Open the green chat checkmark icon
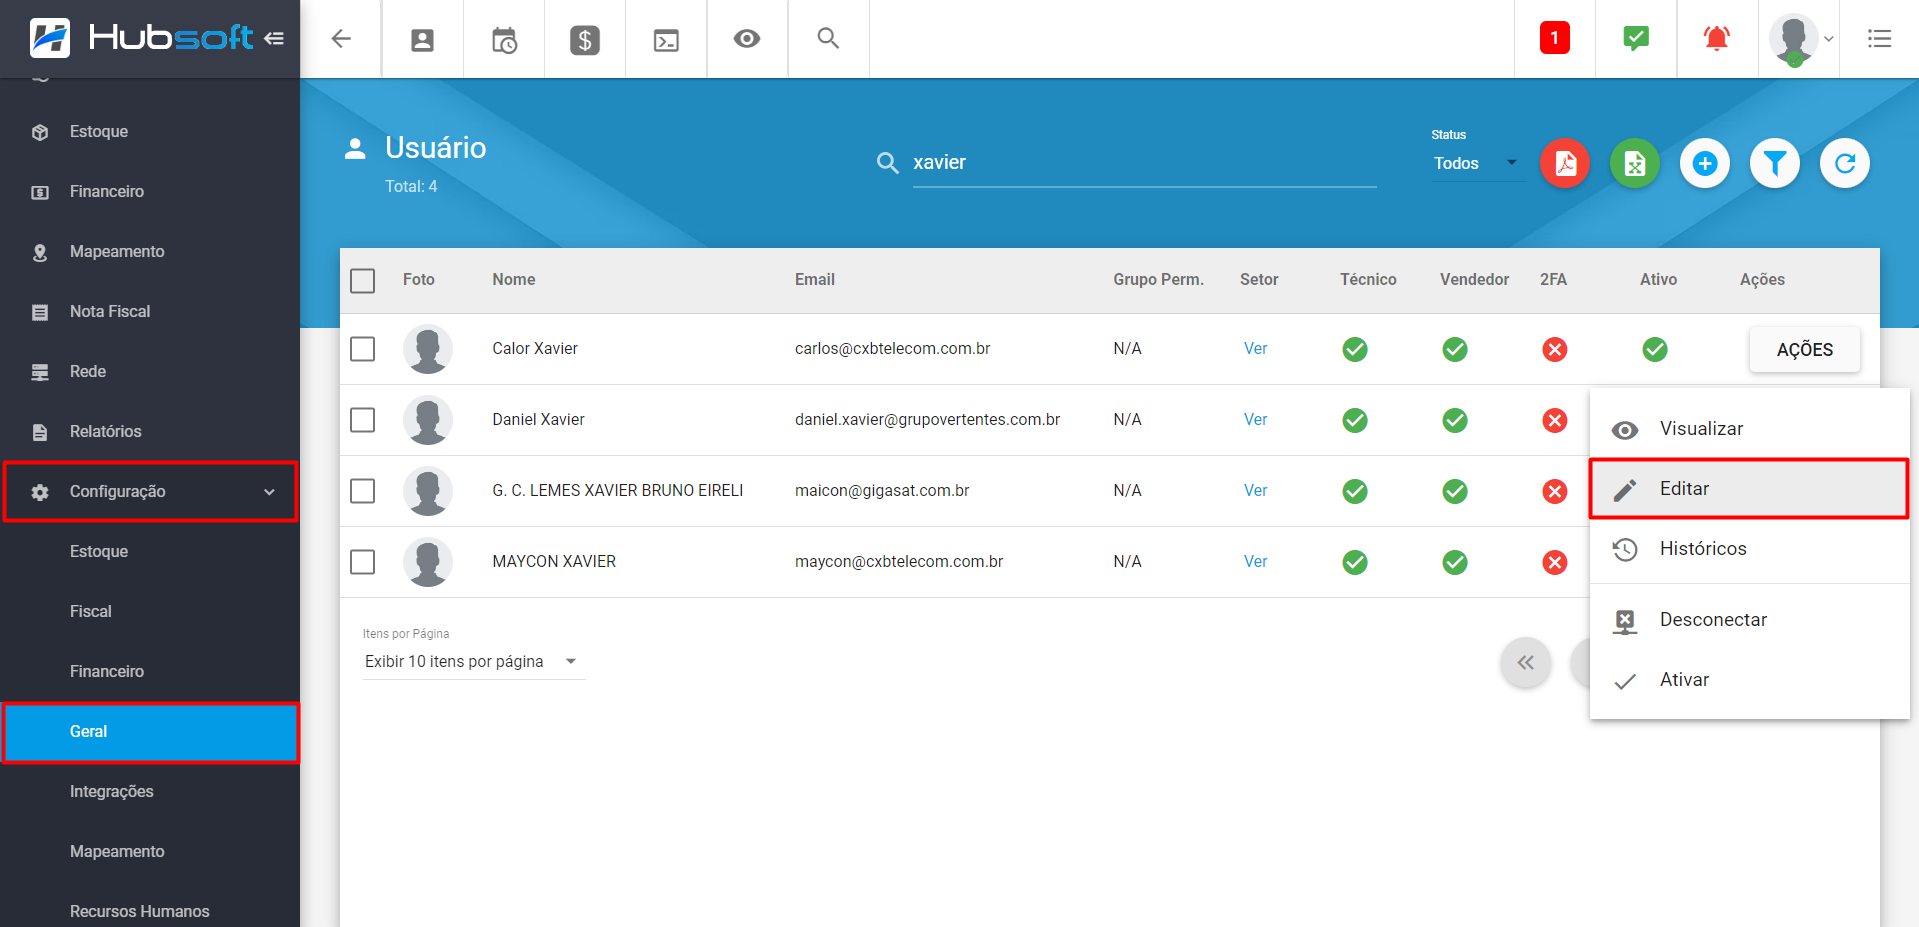1919x927 pixels. (1636, 38)
